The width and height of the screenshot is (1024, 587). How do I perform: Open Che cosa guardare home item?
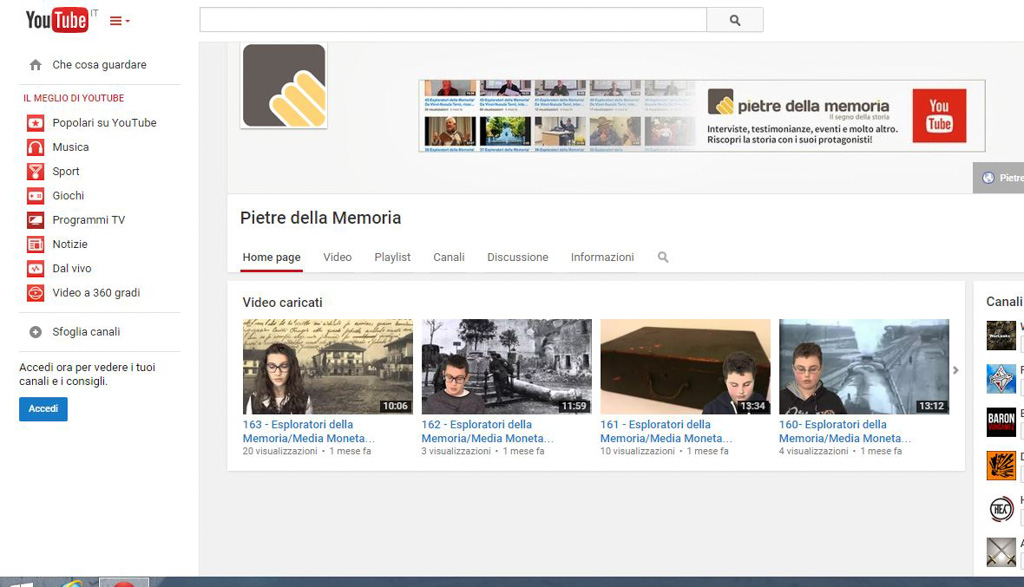99,65
